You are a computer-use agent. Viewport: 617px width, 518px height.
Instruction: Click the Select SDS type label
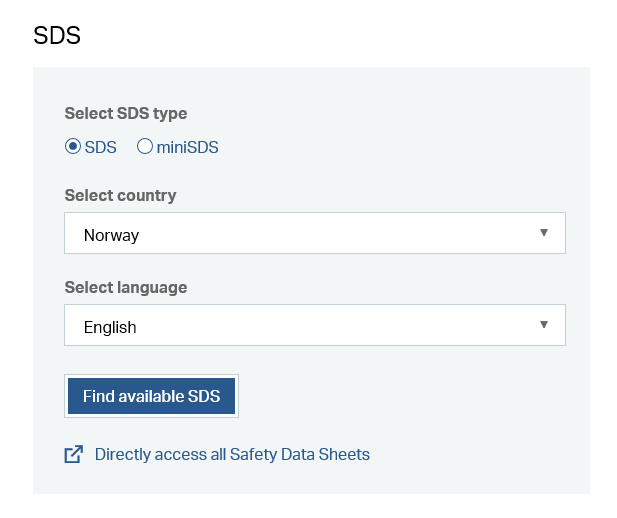point(126,114)
